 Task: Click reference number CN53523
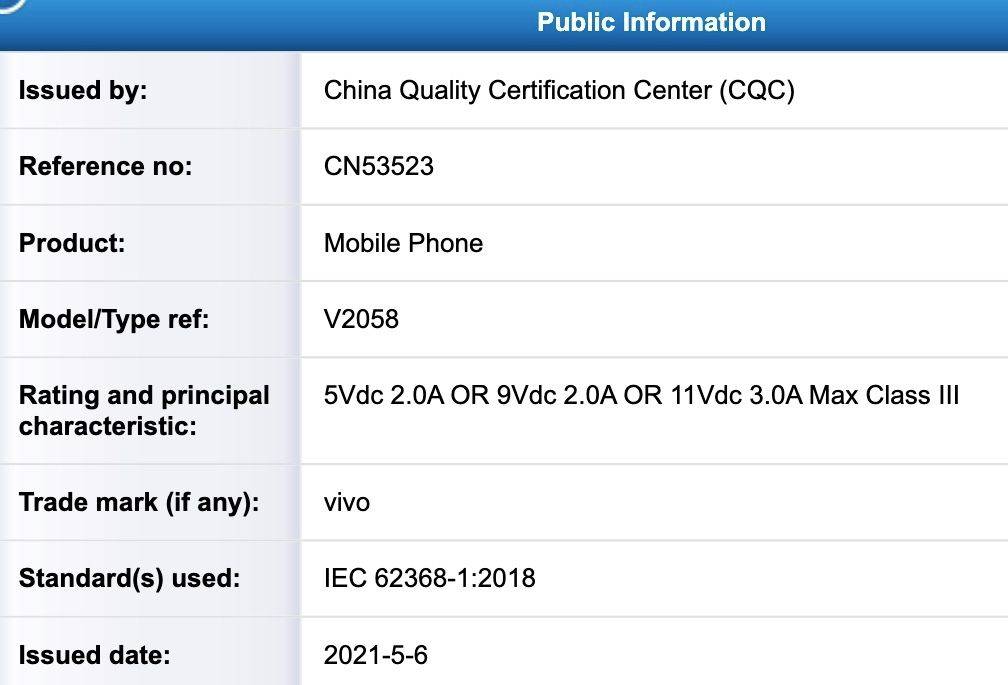[x=379, y=166]
